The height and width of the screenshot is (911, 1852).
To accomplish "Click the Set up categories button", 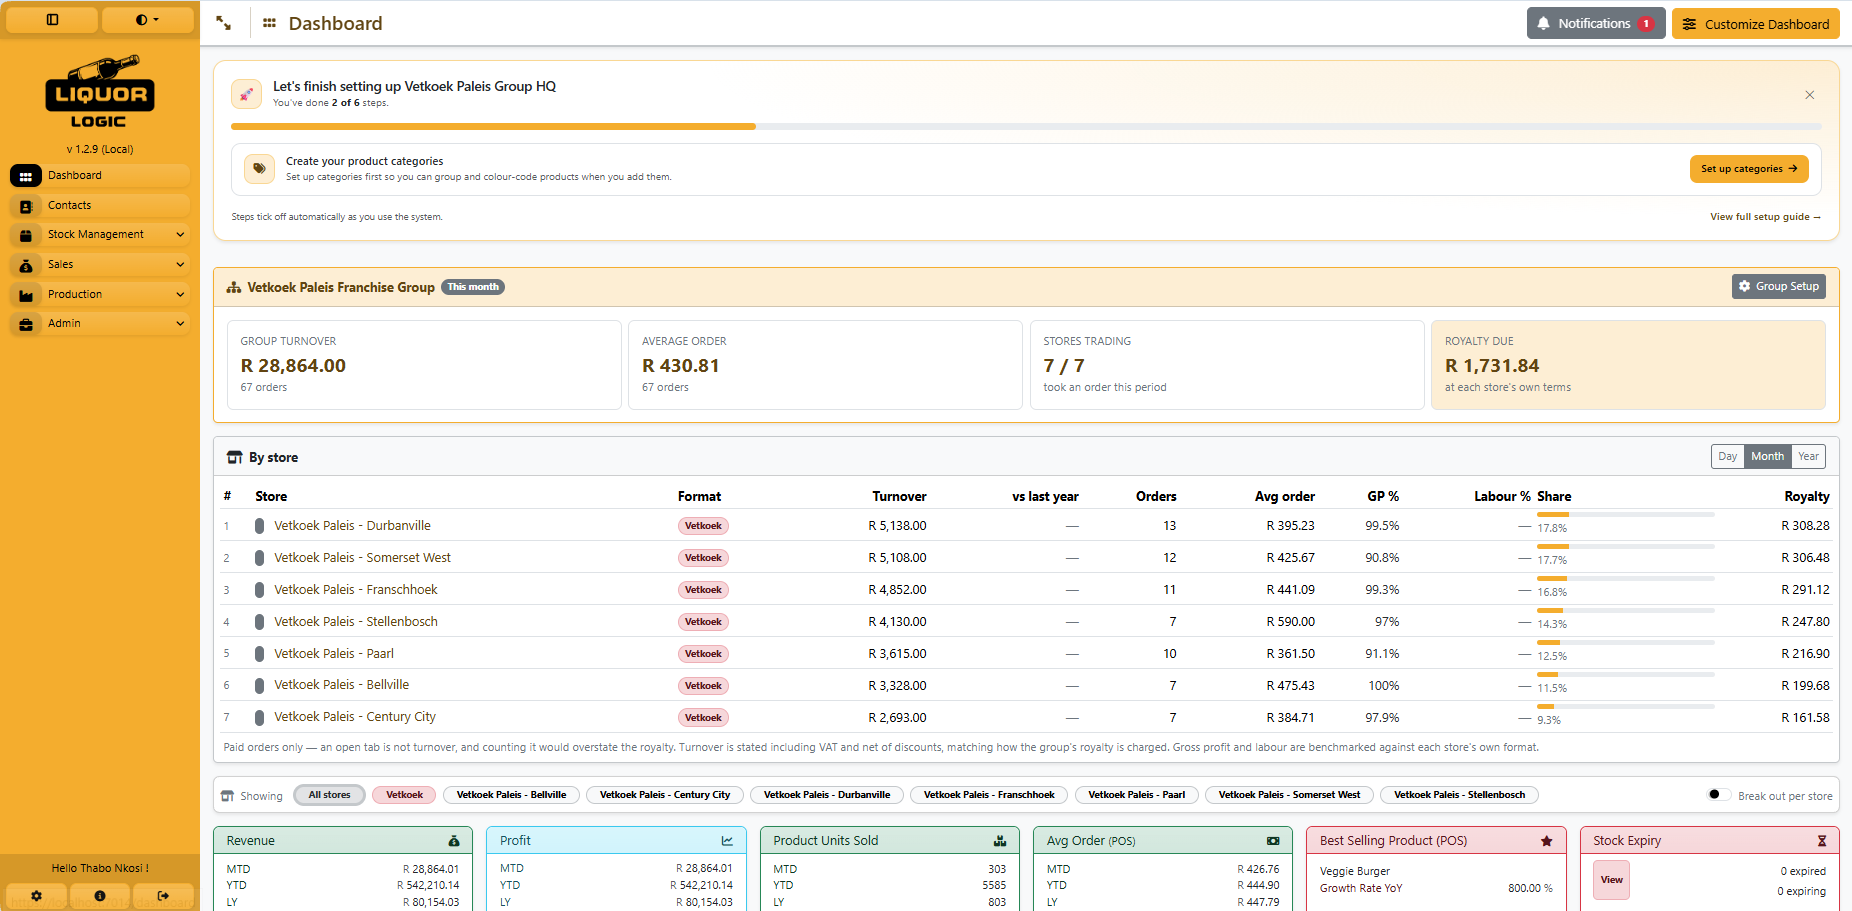I will [x=1749, y=169].
